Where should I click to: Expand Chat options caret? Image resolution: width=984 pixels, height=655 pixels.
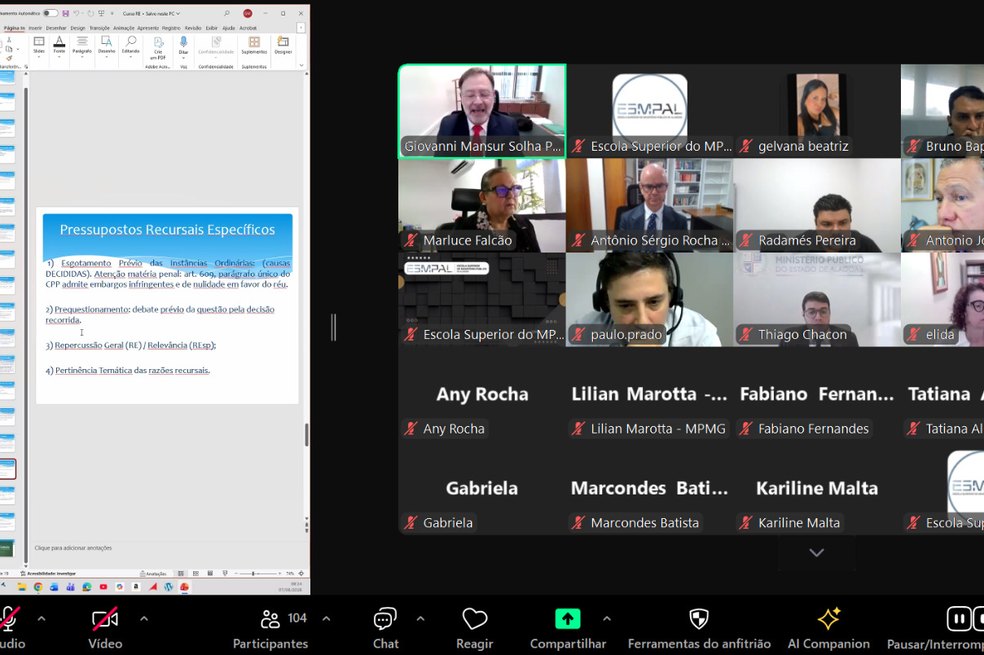coord(420,619)
